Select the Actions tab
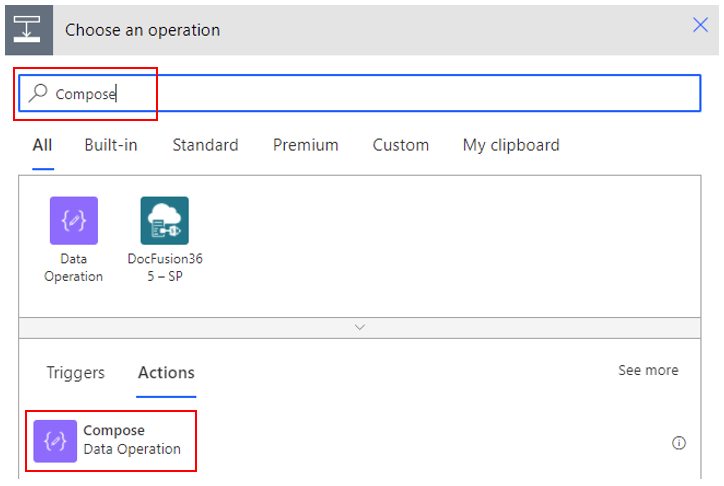The height and width of the screenshot is (486, 724). [166, 372]
